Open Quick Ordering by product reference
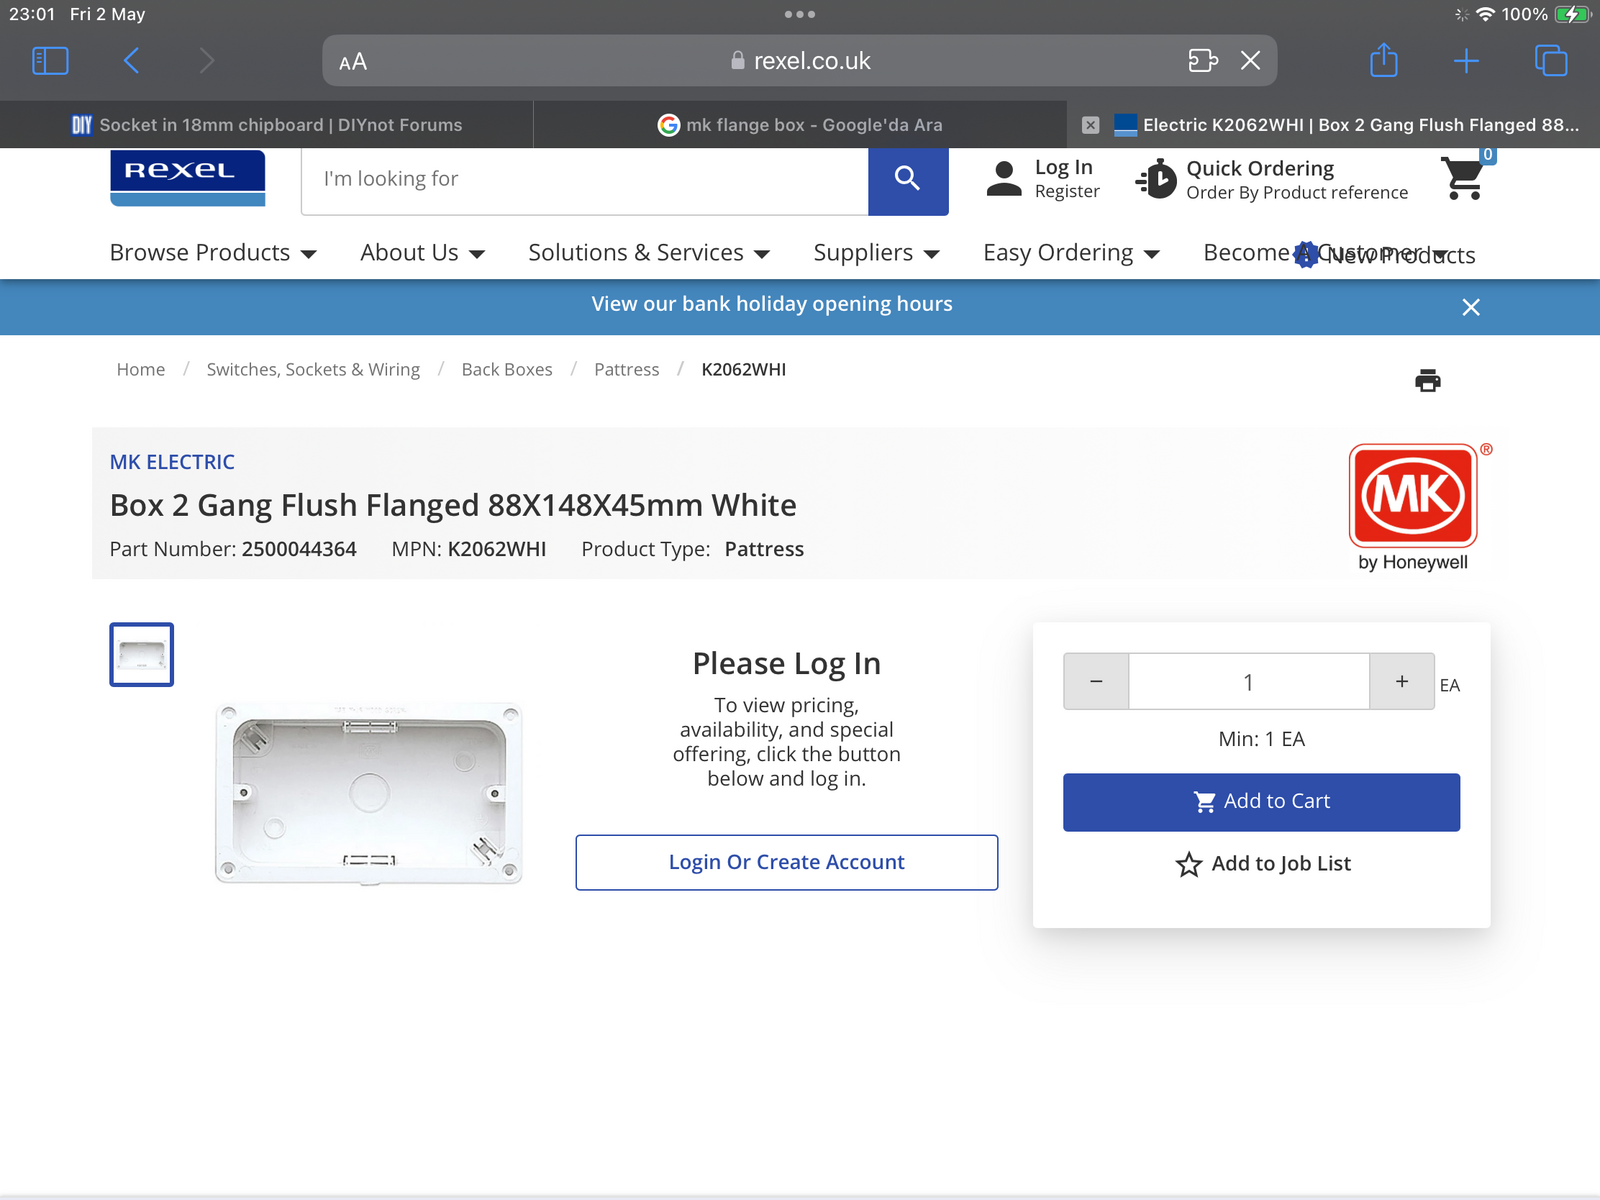Viewport: 1600px width, 1200px height. [x=1272, y=180]
